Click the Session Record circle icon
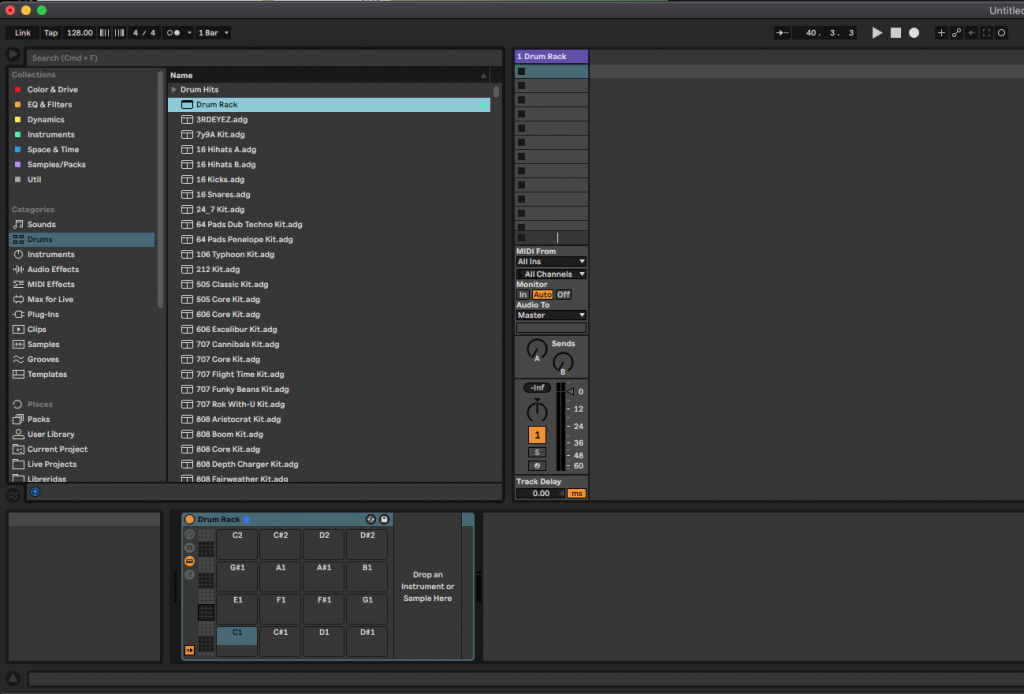 pyautogui.click(x=1002, y=33)
